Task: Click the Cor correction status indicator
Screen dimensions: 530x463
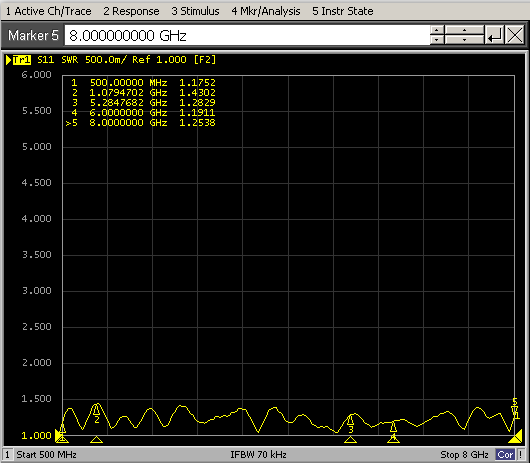Action: [505, 455]
